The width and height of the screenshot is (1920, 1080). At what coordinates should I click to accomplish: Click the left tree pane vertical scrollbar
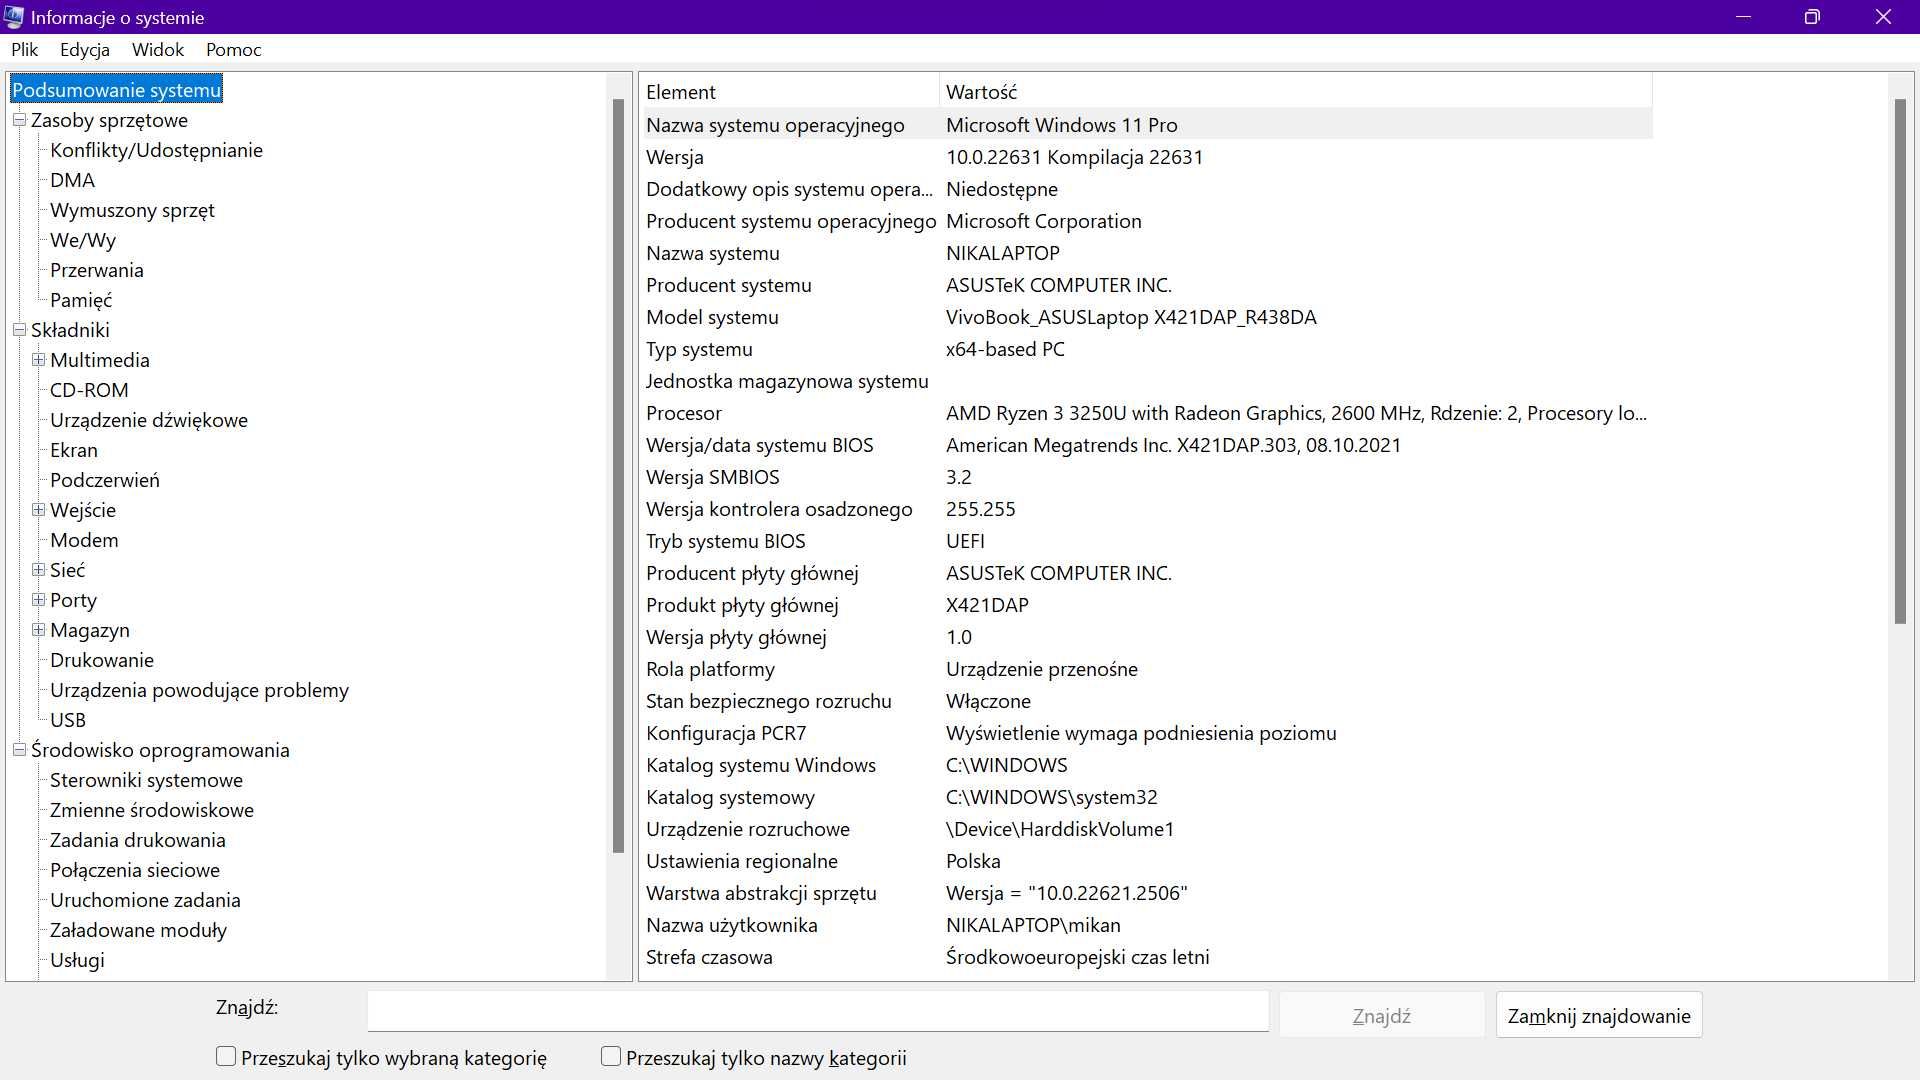618,475
